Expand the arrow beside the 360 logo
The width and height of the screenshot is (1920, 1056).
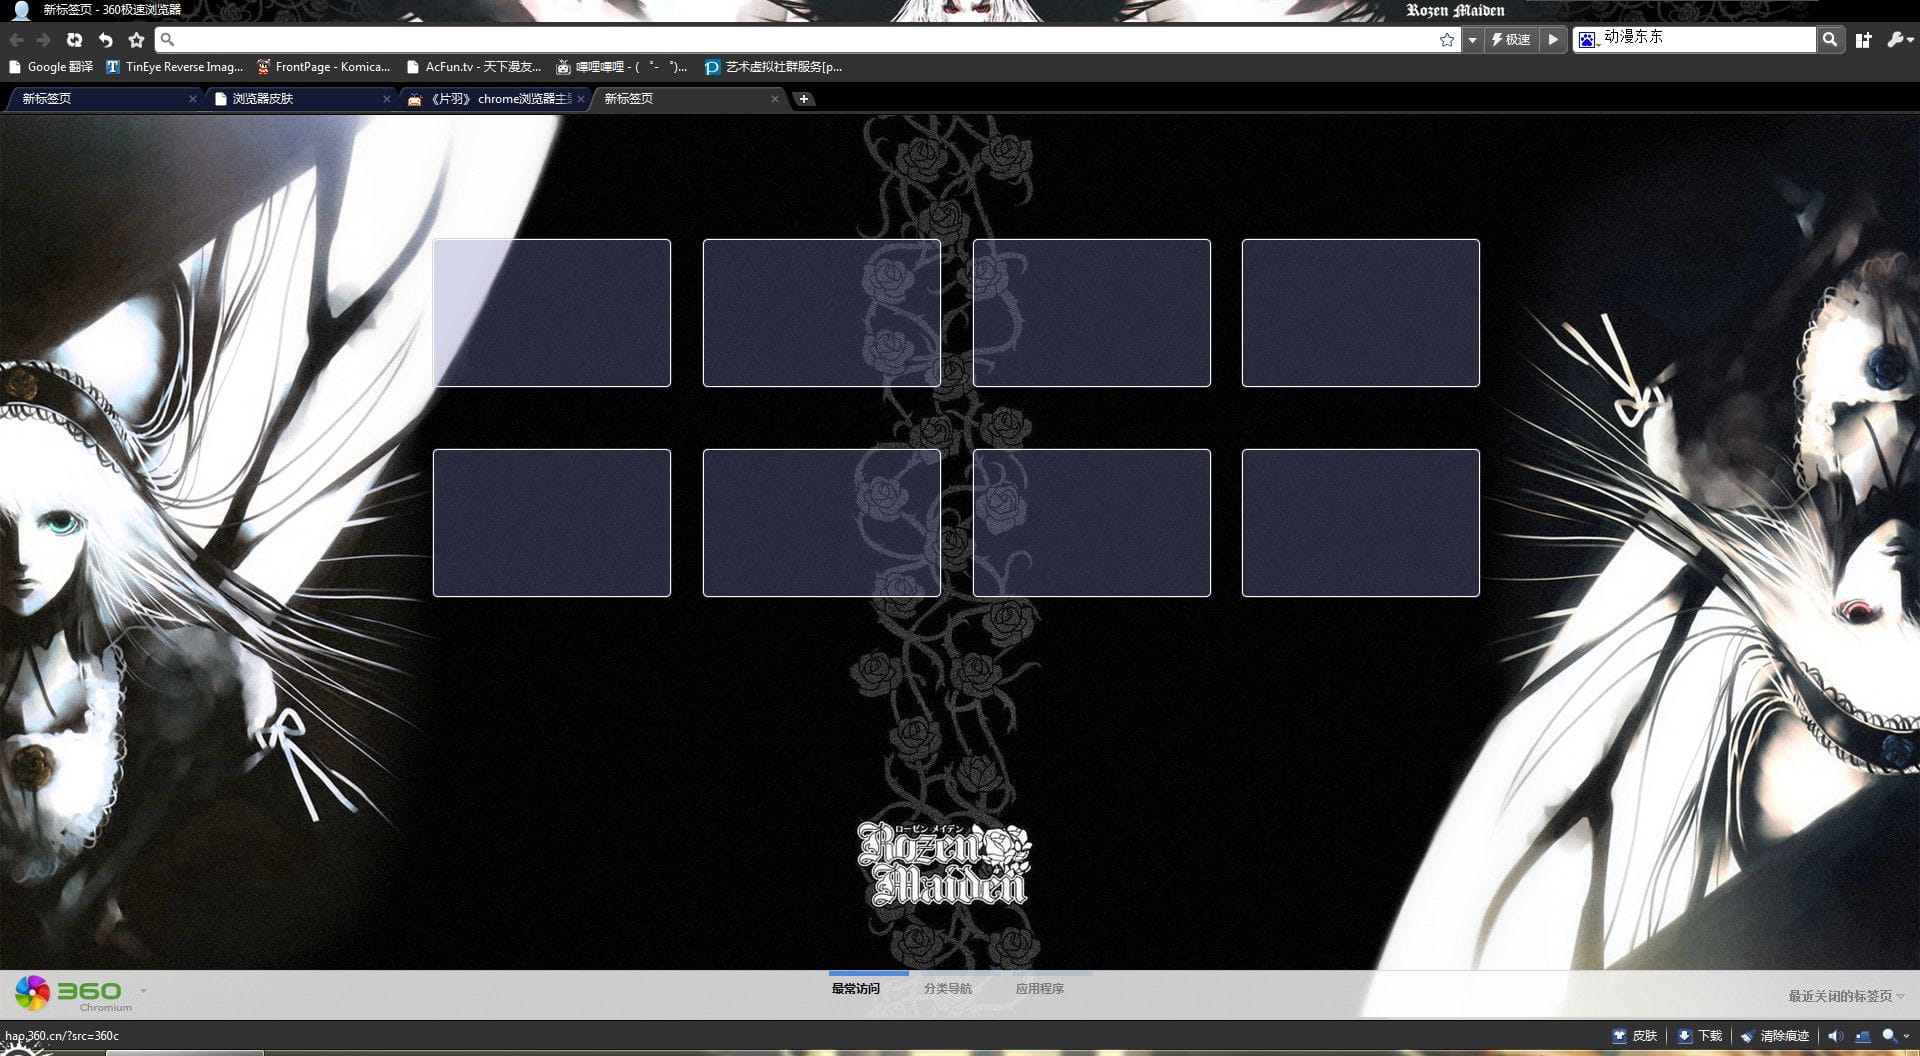point(144,991)
